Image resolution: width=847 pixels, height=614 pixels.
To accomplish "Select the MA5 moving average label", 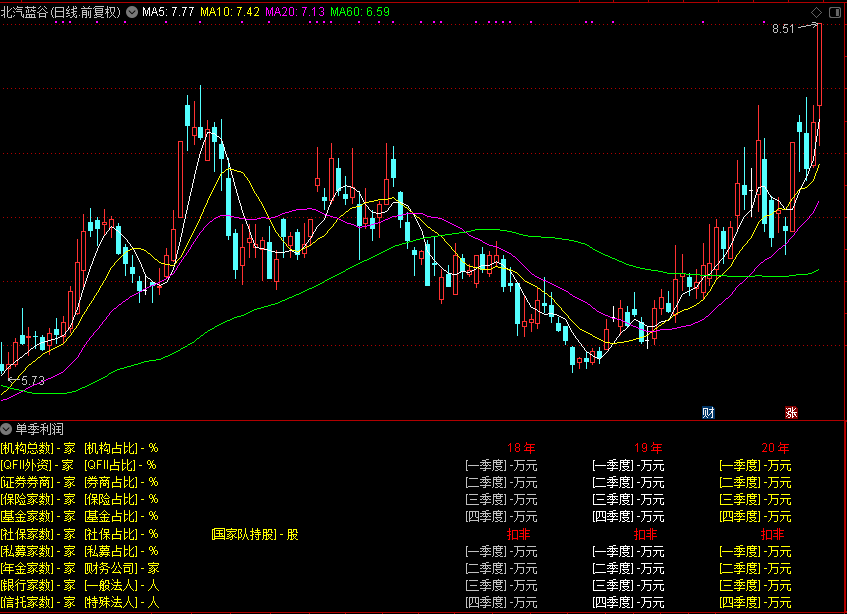I will pos(168,13).
